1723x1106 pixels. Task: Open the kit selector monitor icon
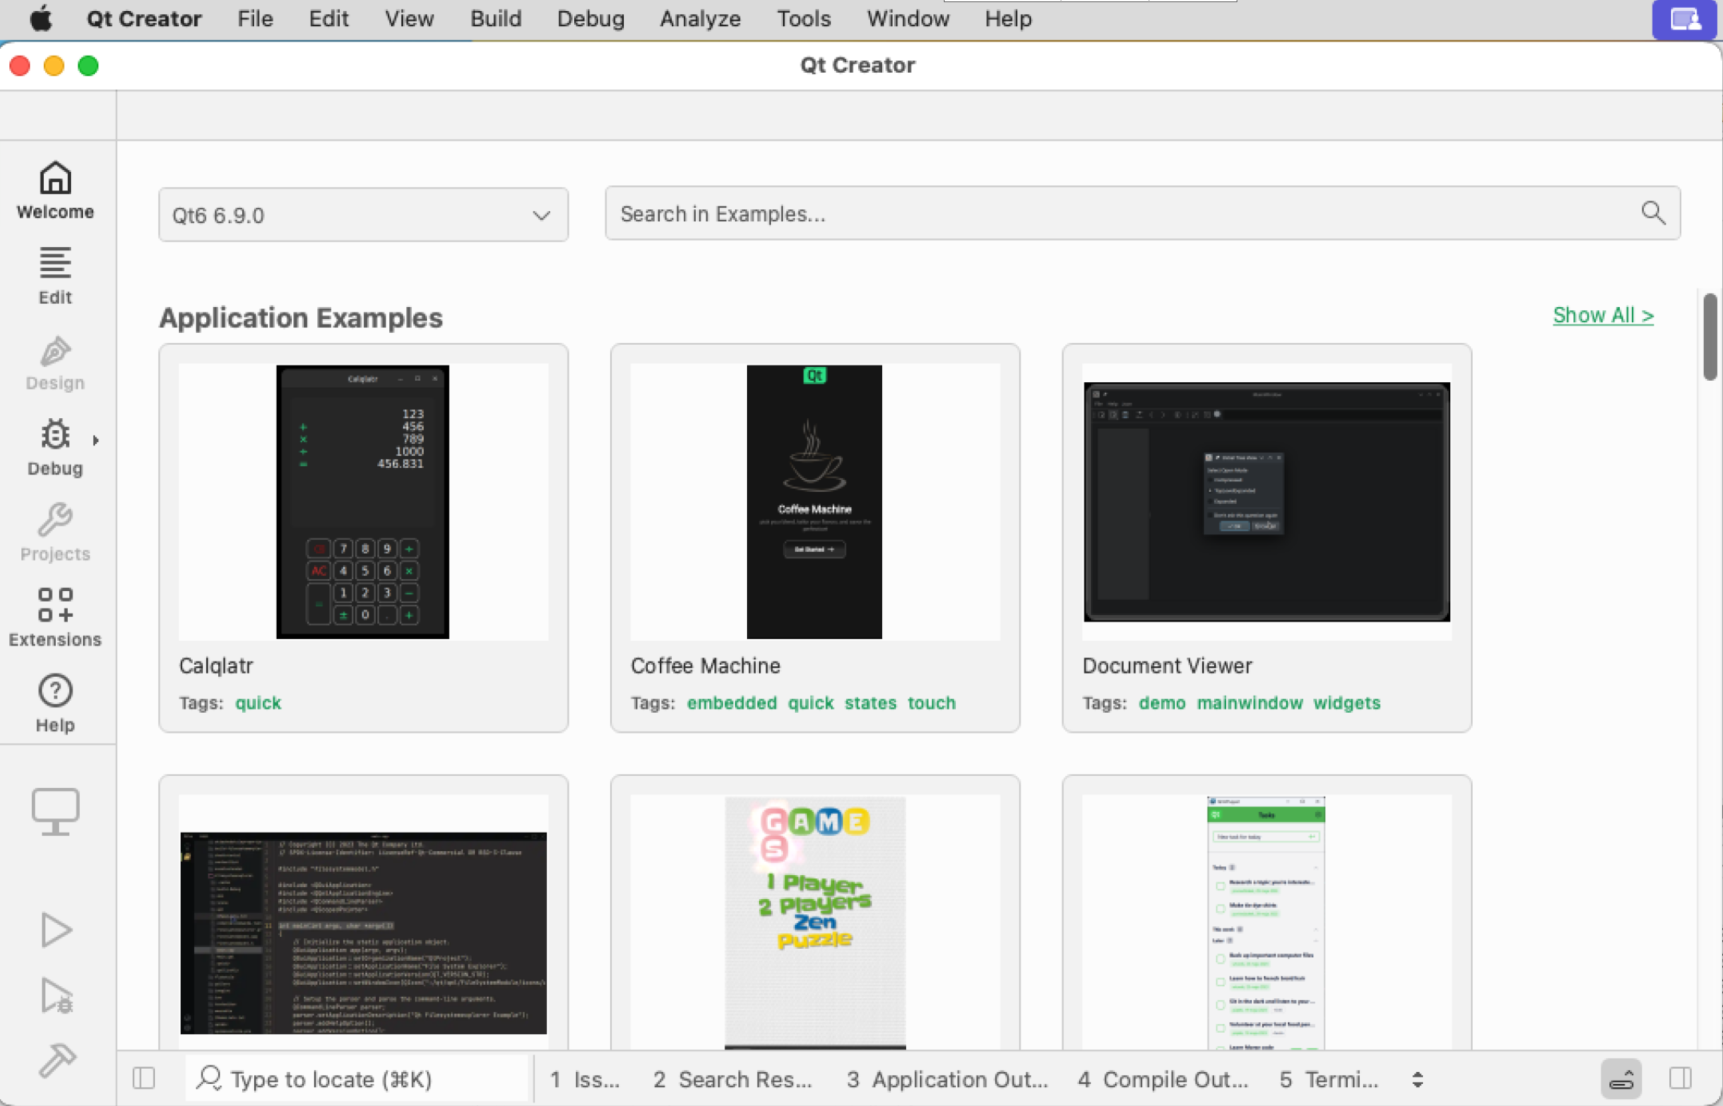click(55, 810)
